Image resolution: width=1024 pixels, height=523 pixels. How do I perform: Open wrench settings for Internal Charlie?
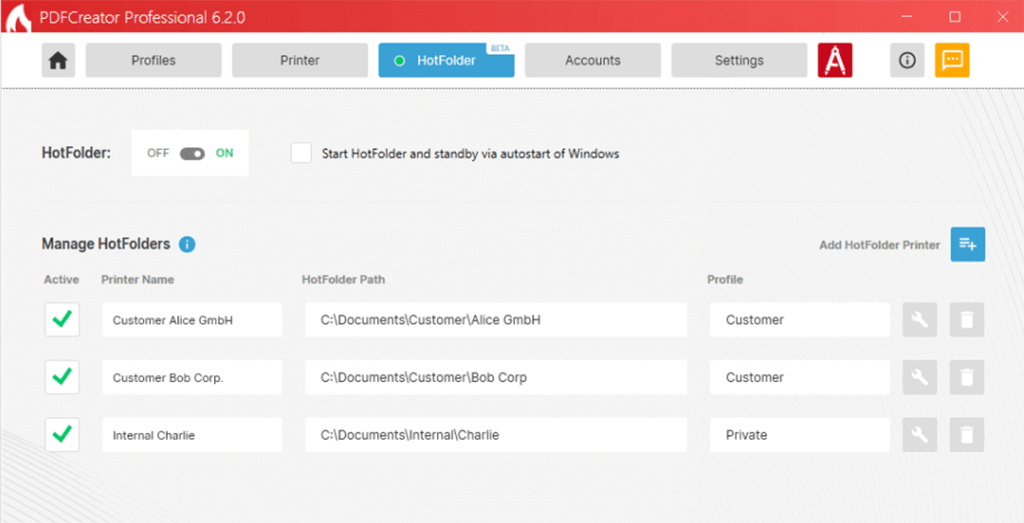point(919,435)
